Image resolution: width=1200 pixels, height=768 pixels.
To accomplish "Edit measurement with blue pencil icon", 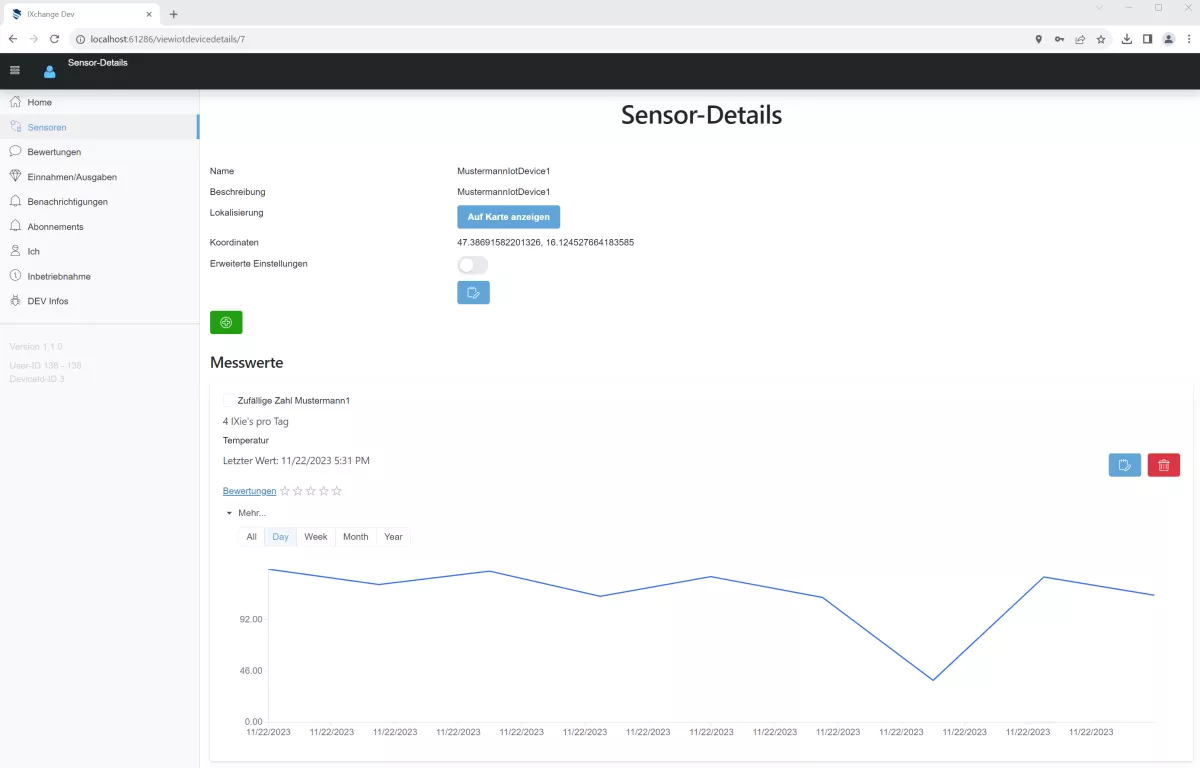I will (x=1124, y=465).
